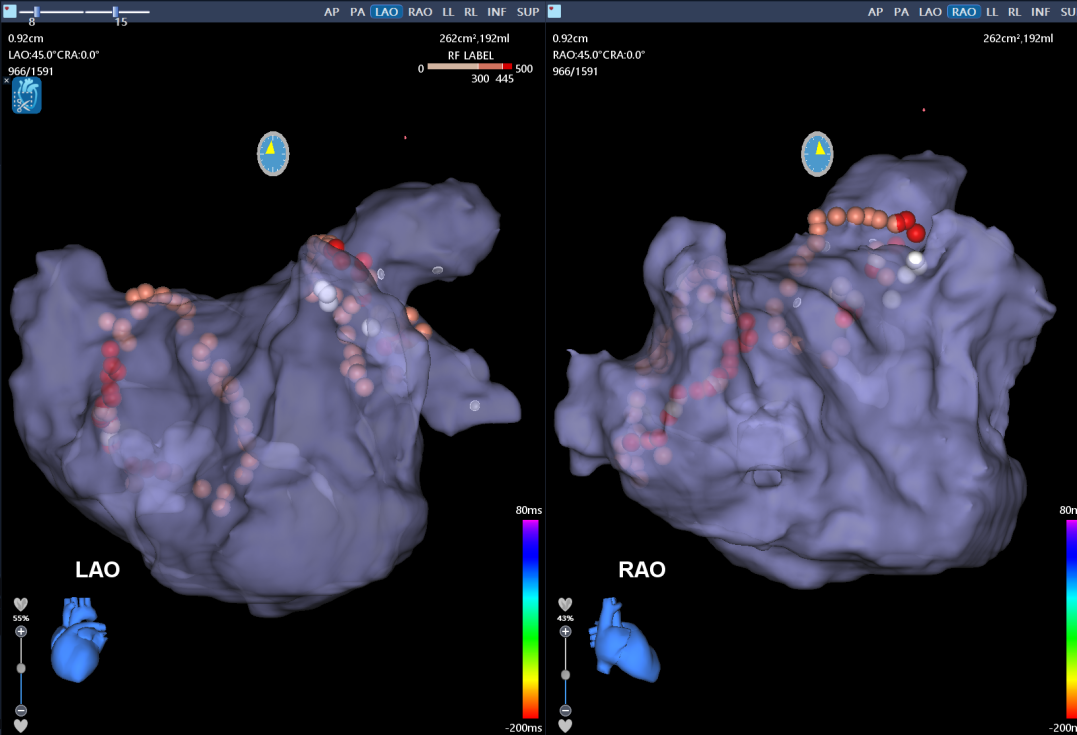Click the 0.92cm text in left pane
Viewport: 1077px width, 735px height.
[26, 38]
